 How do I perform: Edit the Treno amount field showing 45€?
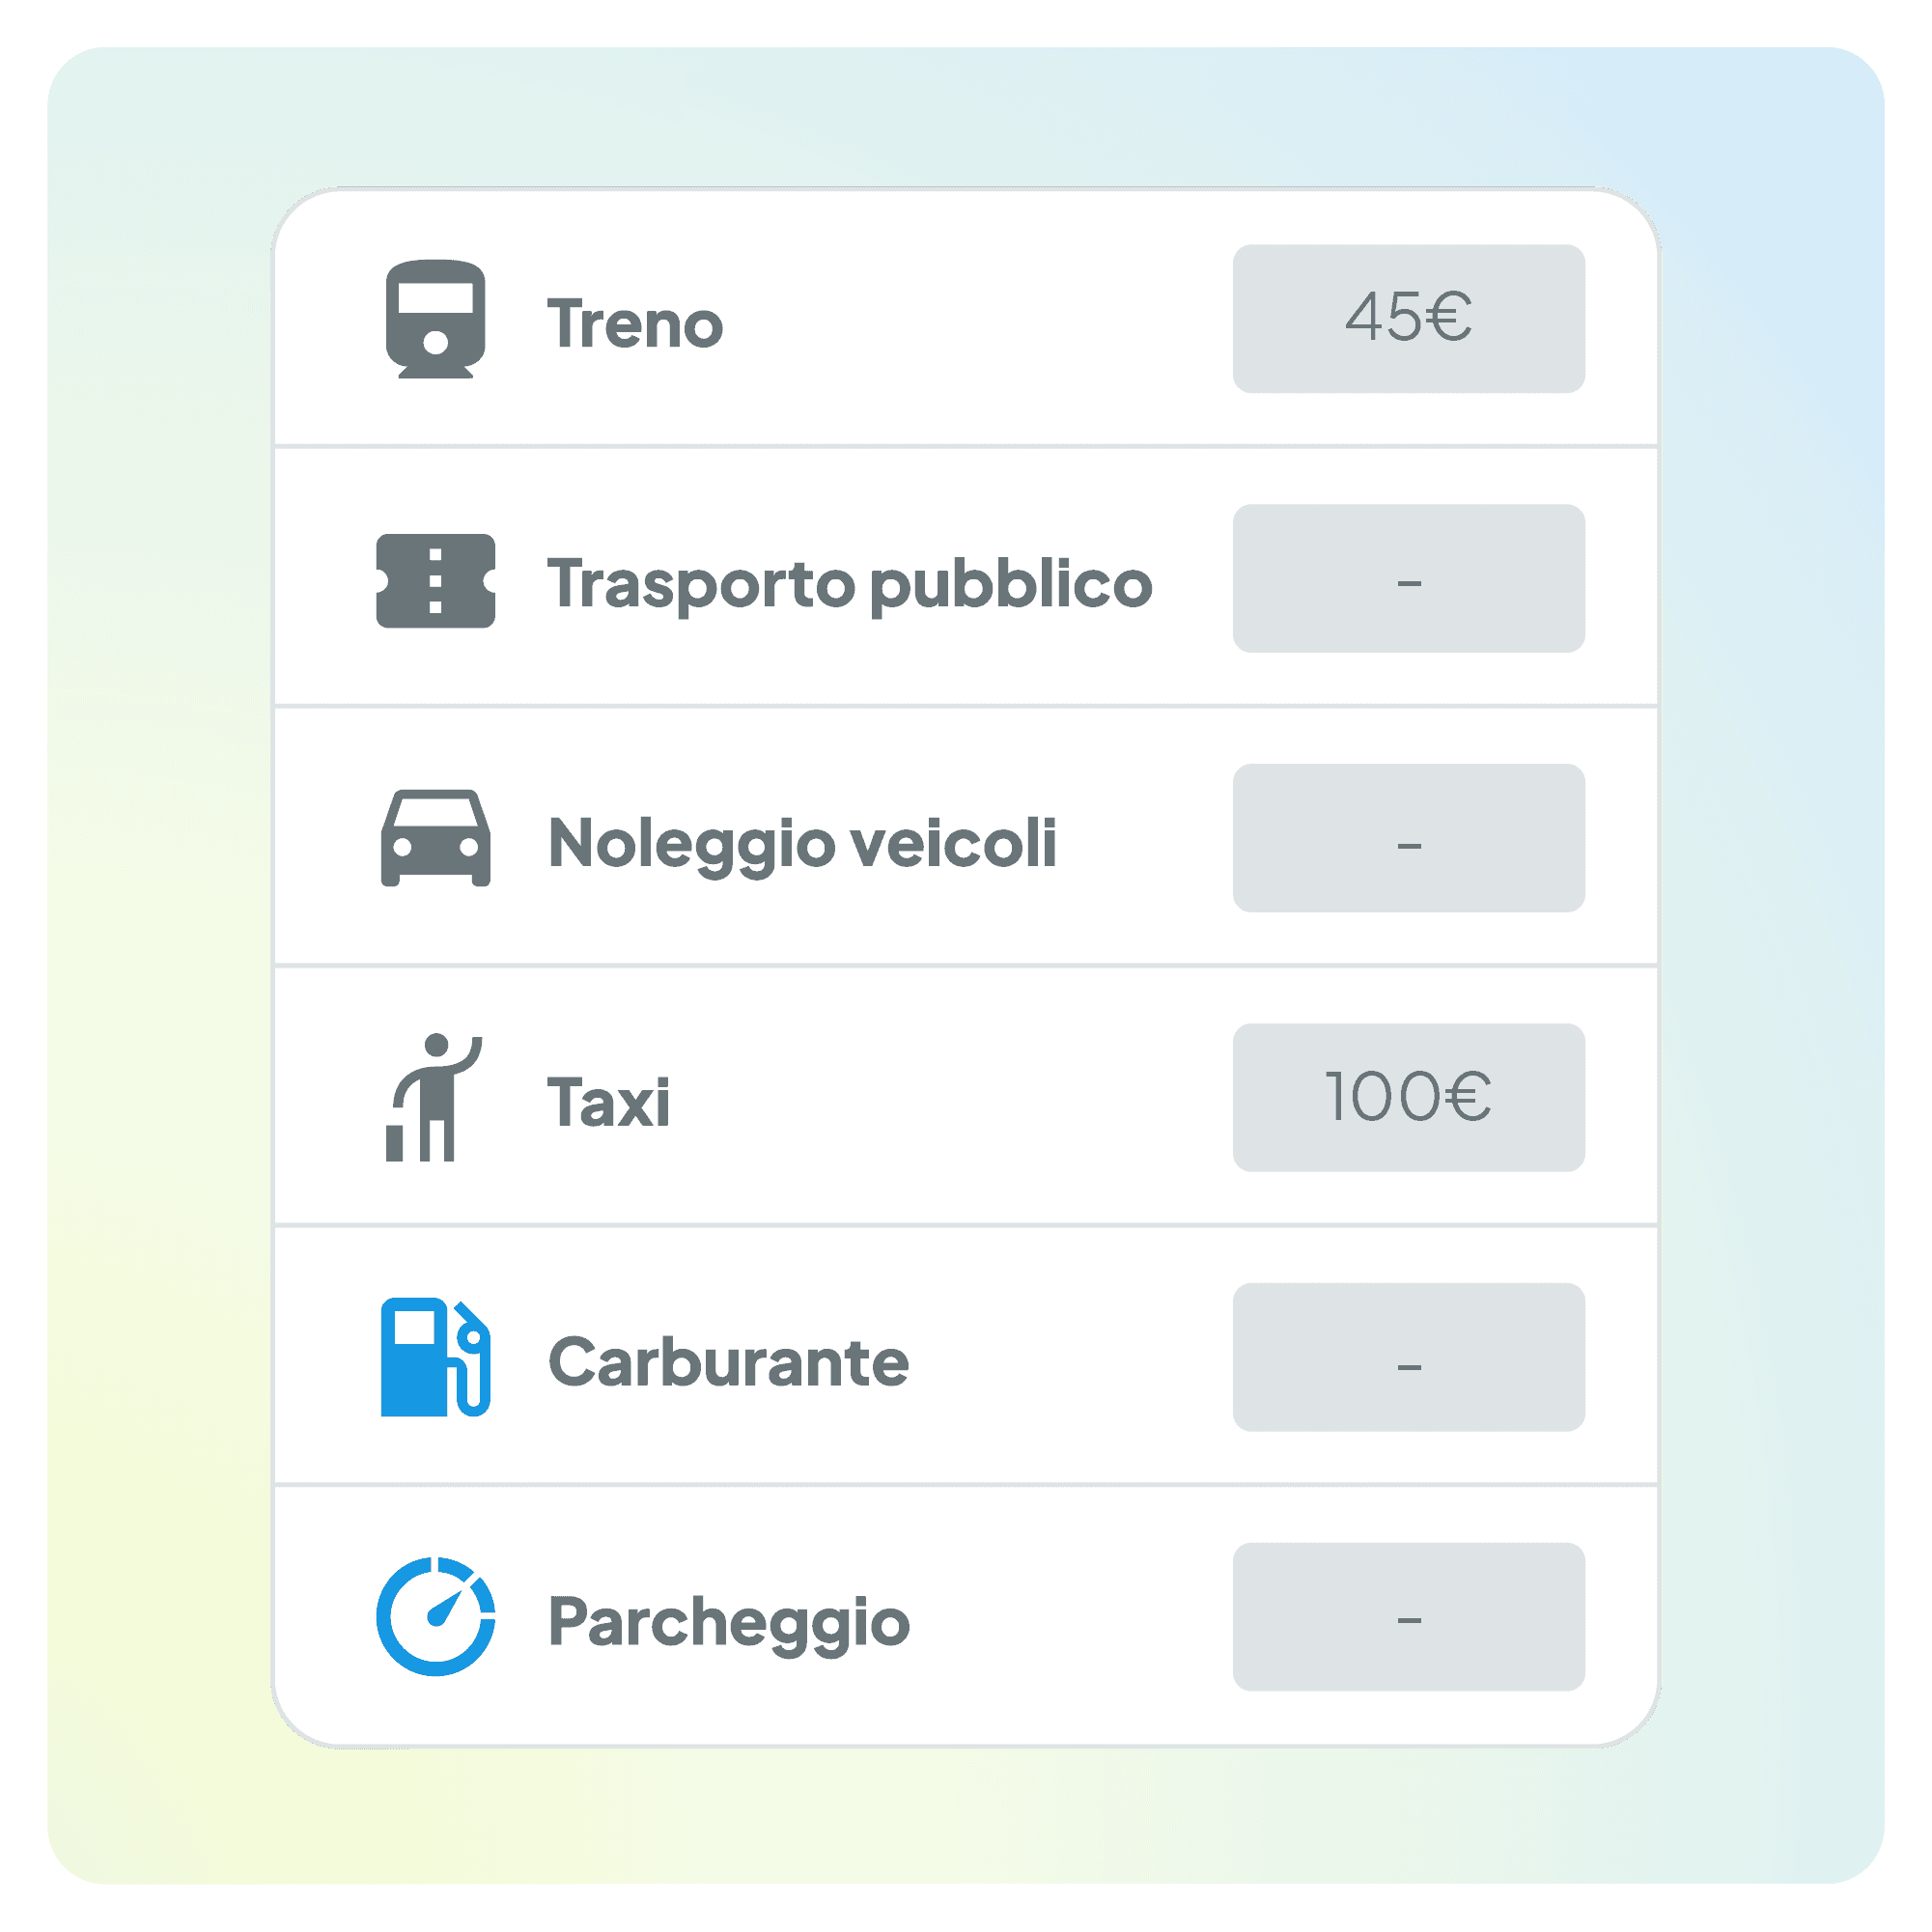pyautogui.click(x=1409, y=319)
